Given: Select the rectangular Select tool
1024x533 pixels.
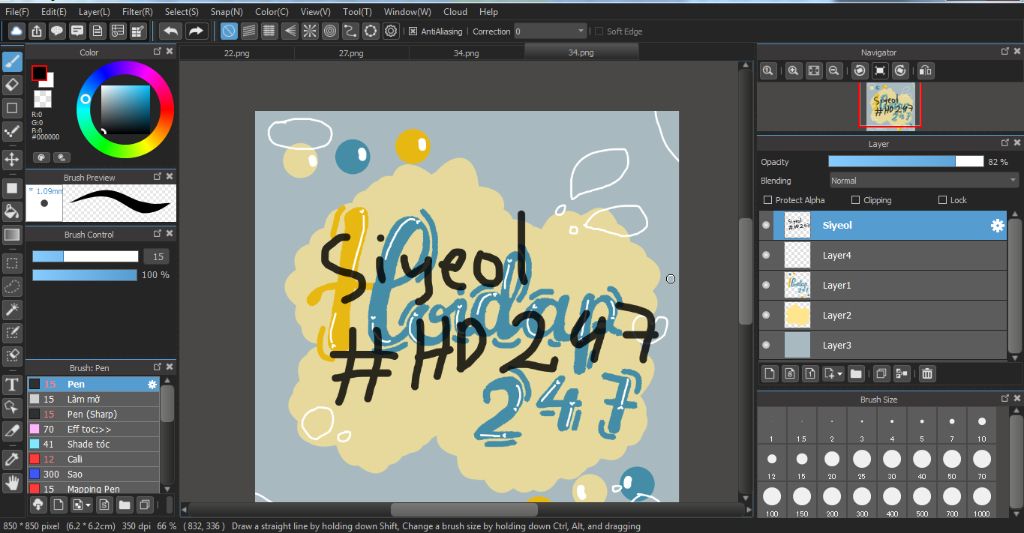Looking at the screenshot, I should tap(12, 263).
